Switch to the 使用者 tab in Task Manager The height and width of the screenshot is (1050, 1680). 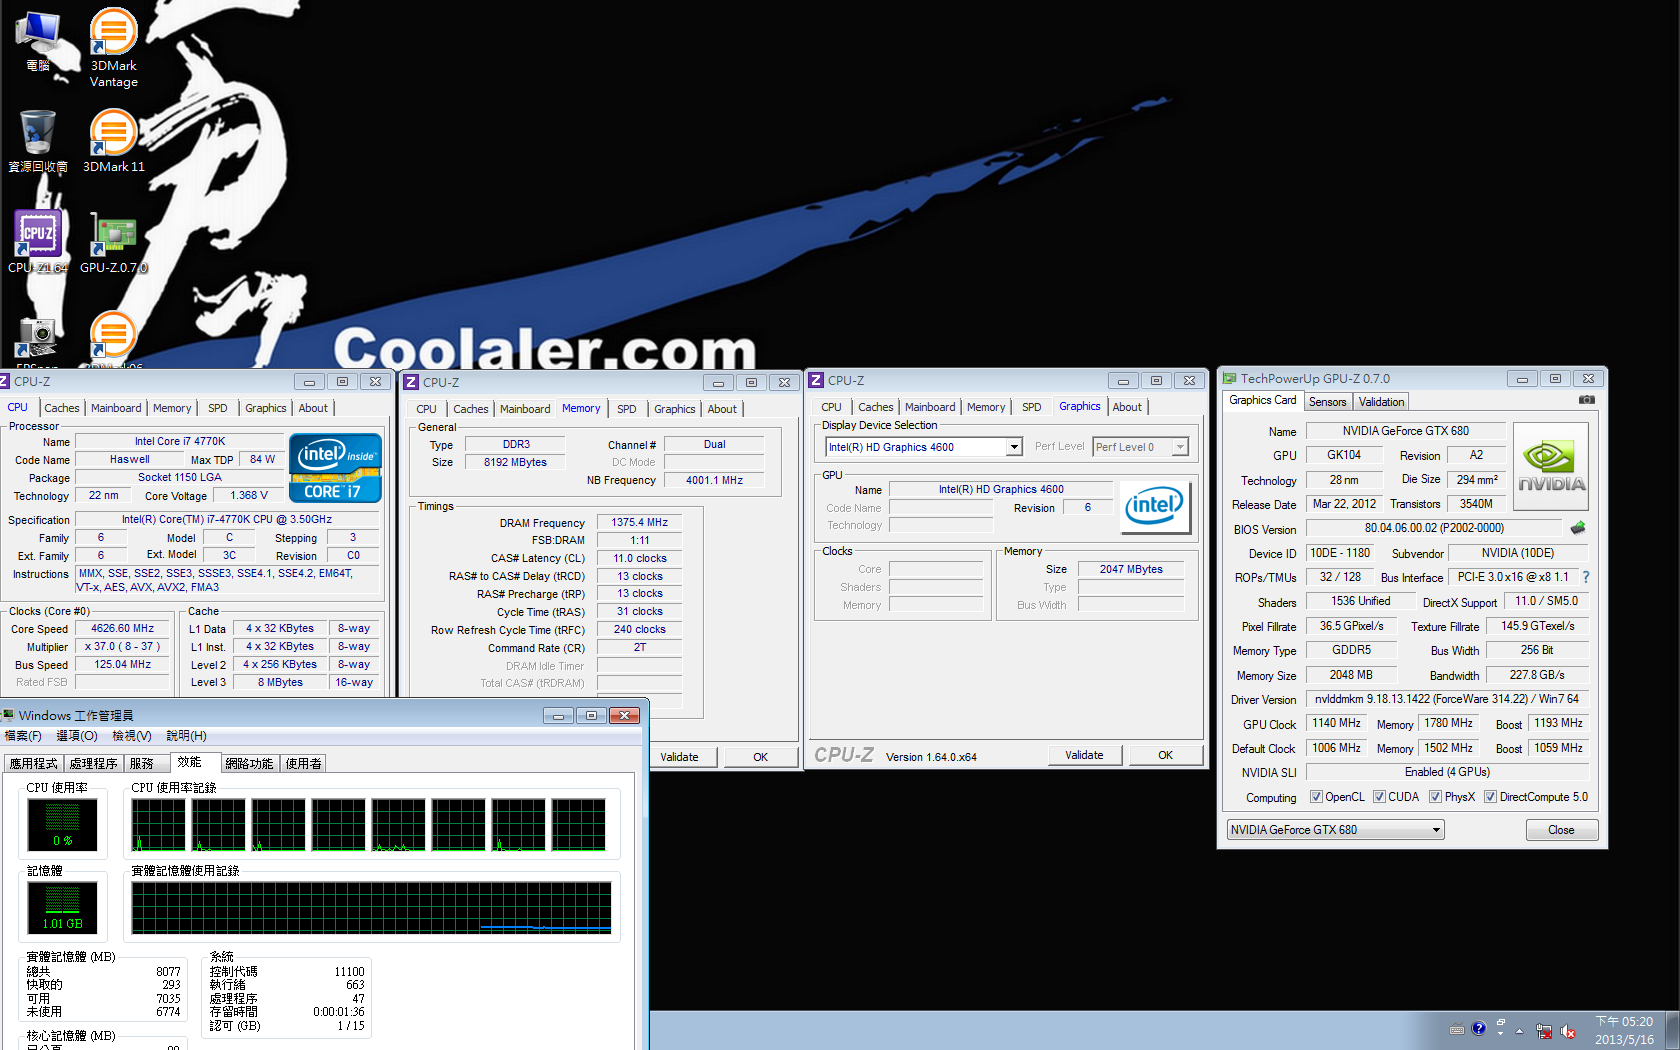pyautogui.click(x=304, y=763)
